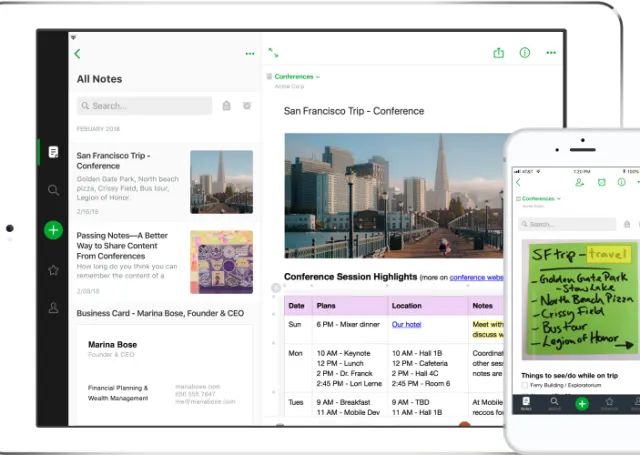Open the Conferences notebook dropdown on iPad
Screen dimensions: 640x455
(x=297, y=77)
